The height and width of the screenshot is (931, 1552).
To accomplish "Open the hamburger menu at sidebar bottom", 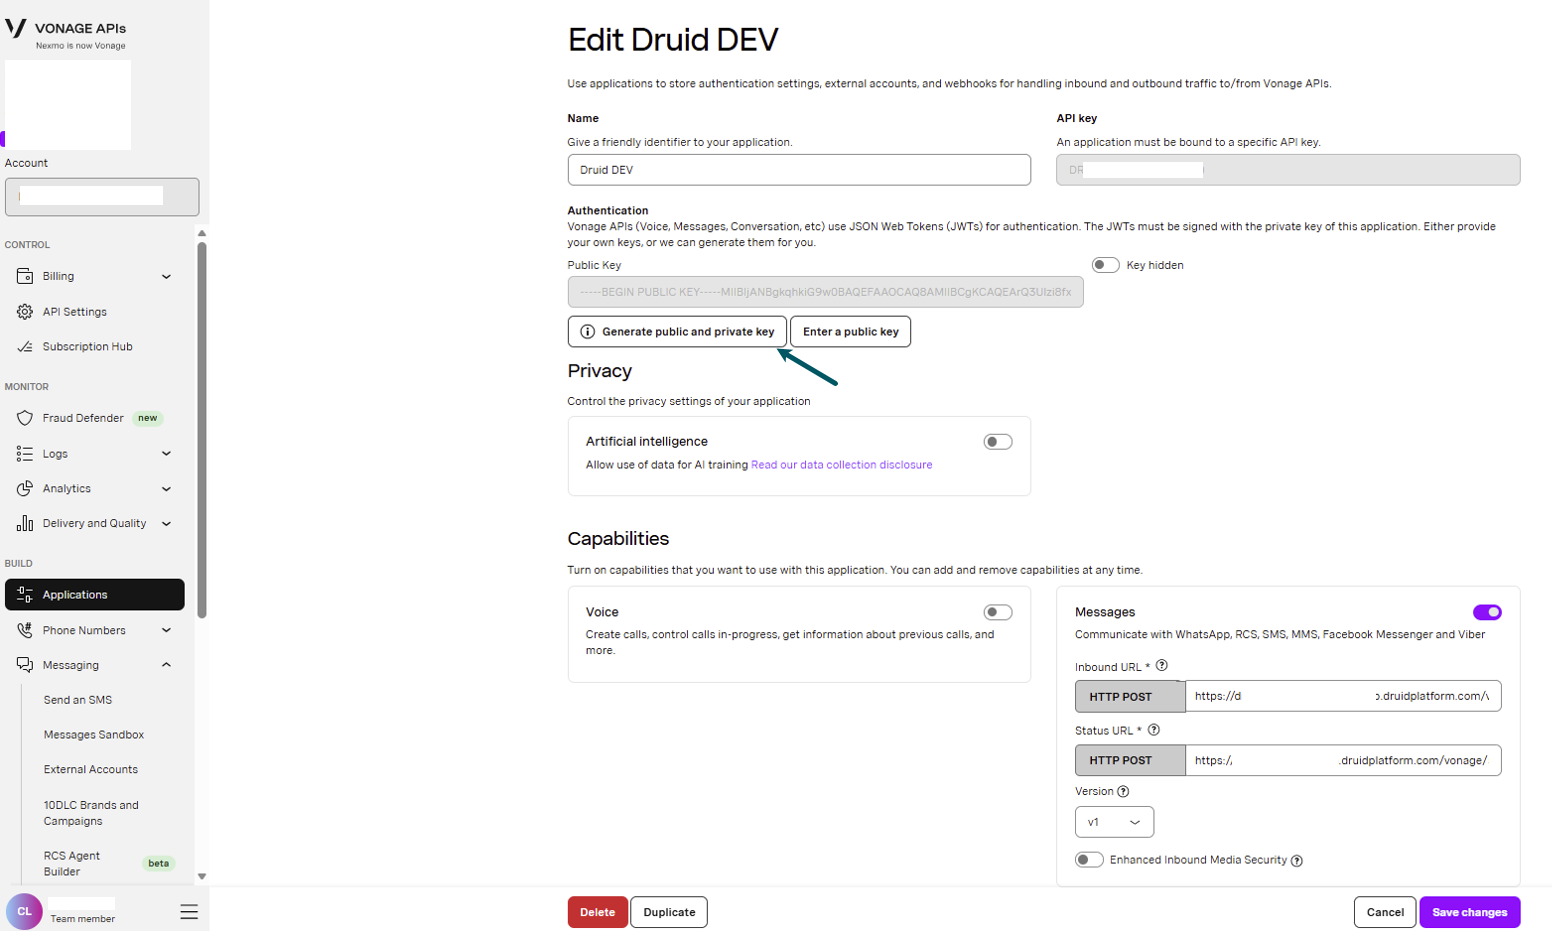I will [x=189, y=912].
